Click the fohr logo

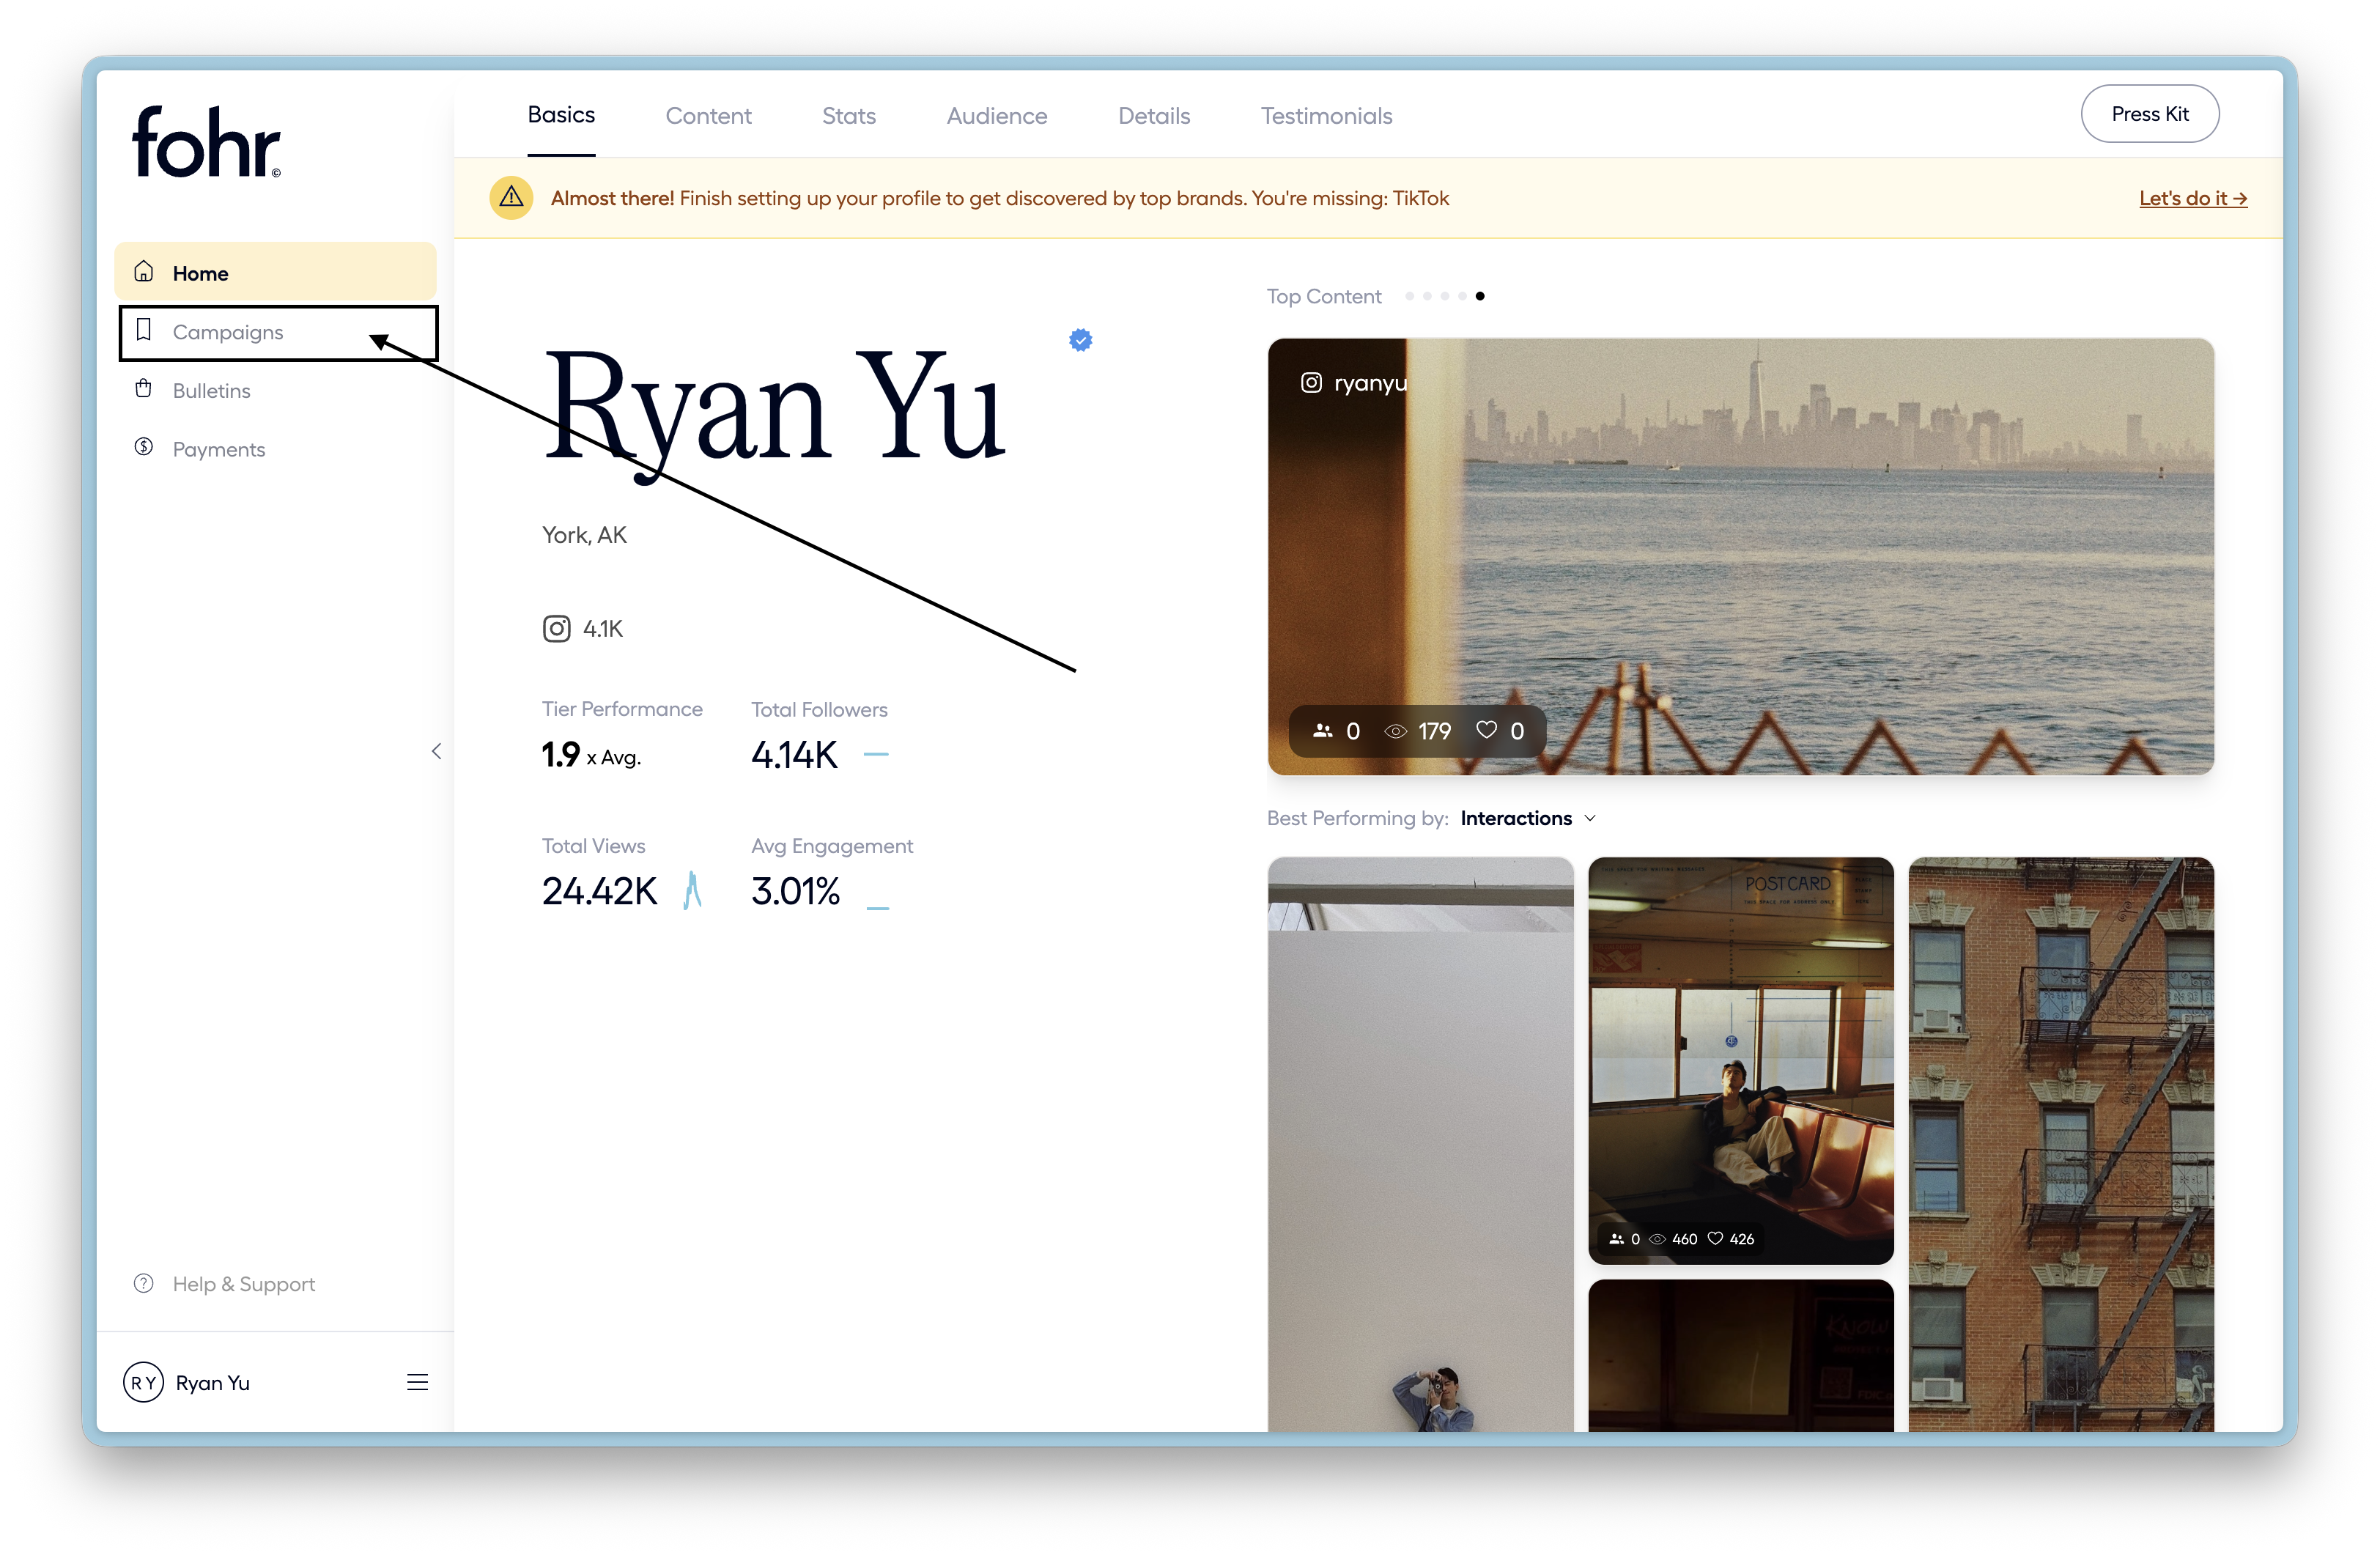pyautogui.click(x=206, y=142)
